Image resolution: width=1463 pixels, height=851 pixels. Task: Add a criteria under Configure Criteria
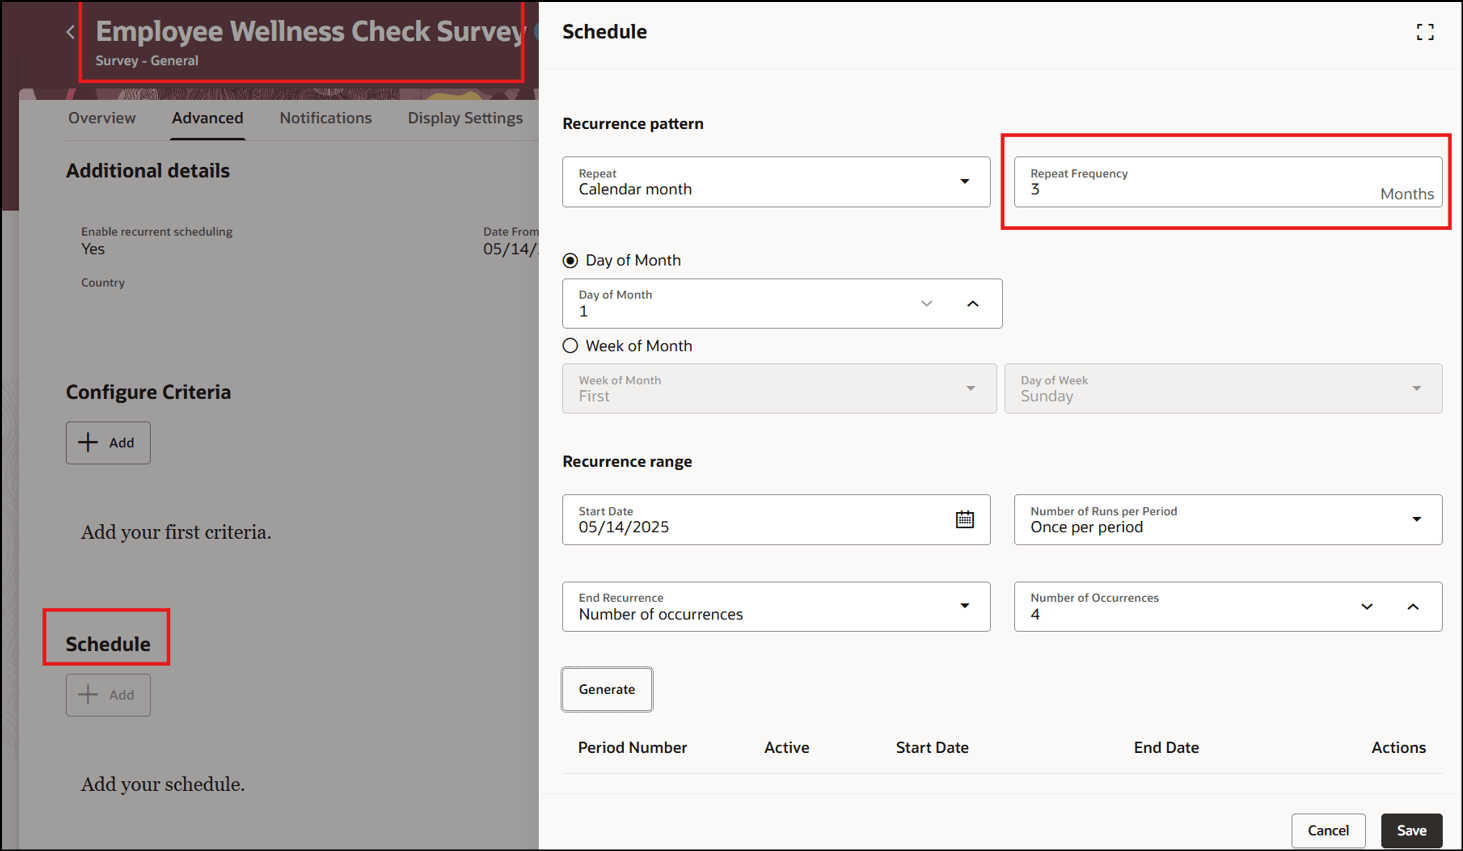108,443
